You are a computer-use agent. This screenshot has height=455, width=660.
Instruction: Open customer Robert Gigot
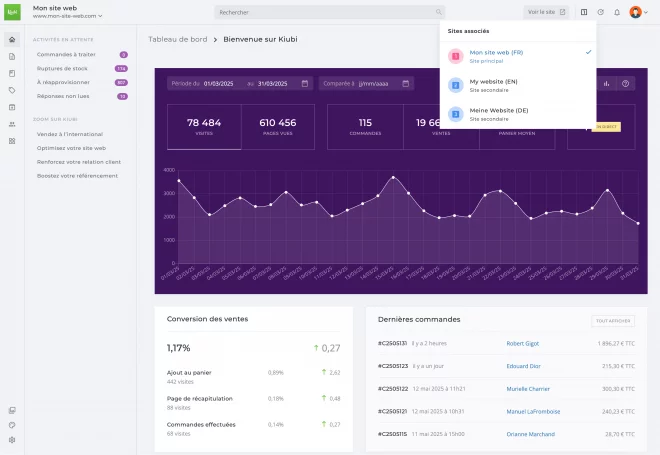tap(523, 343)
